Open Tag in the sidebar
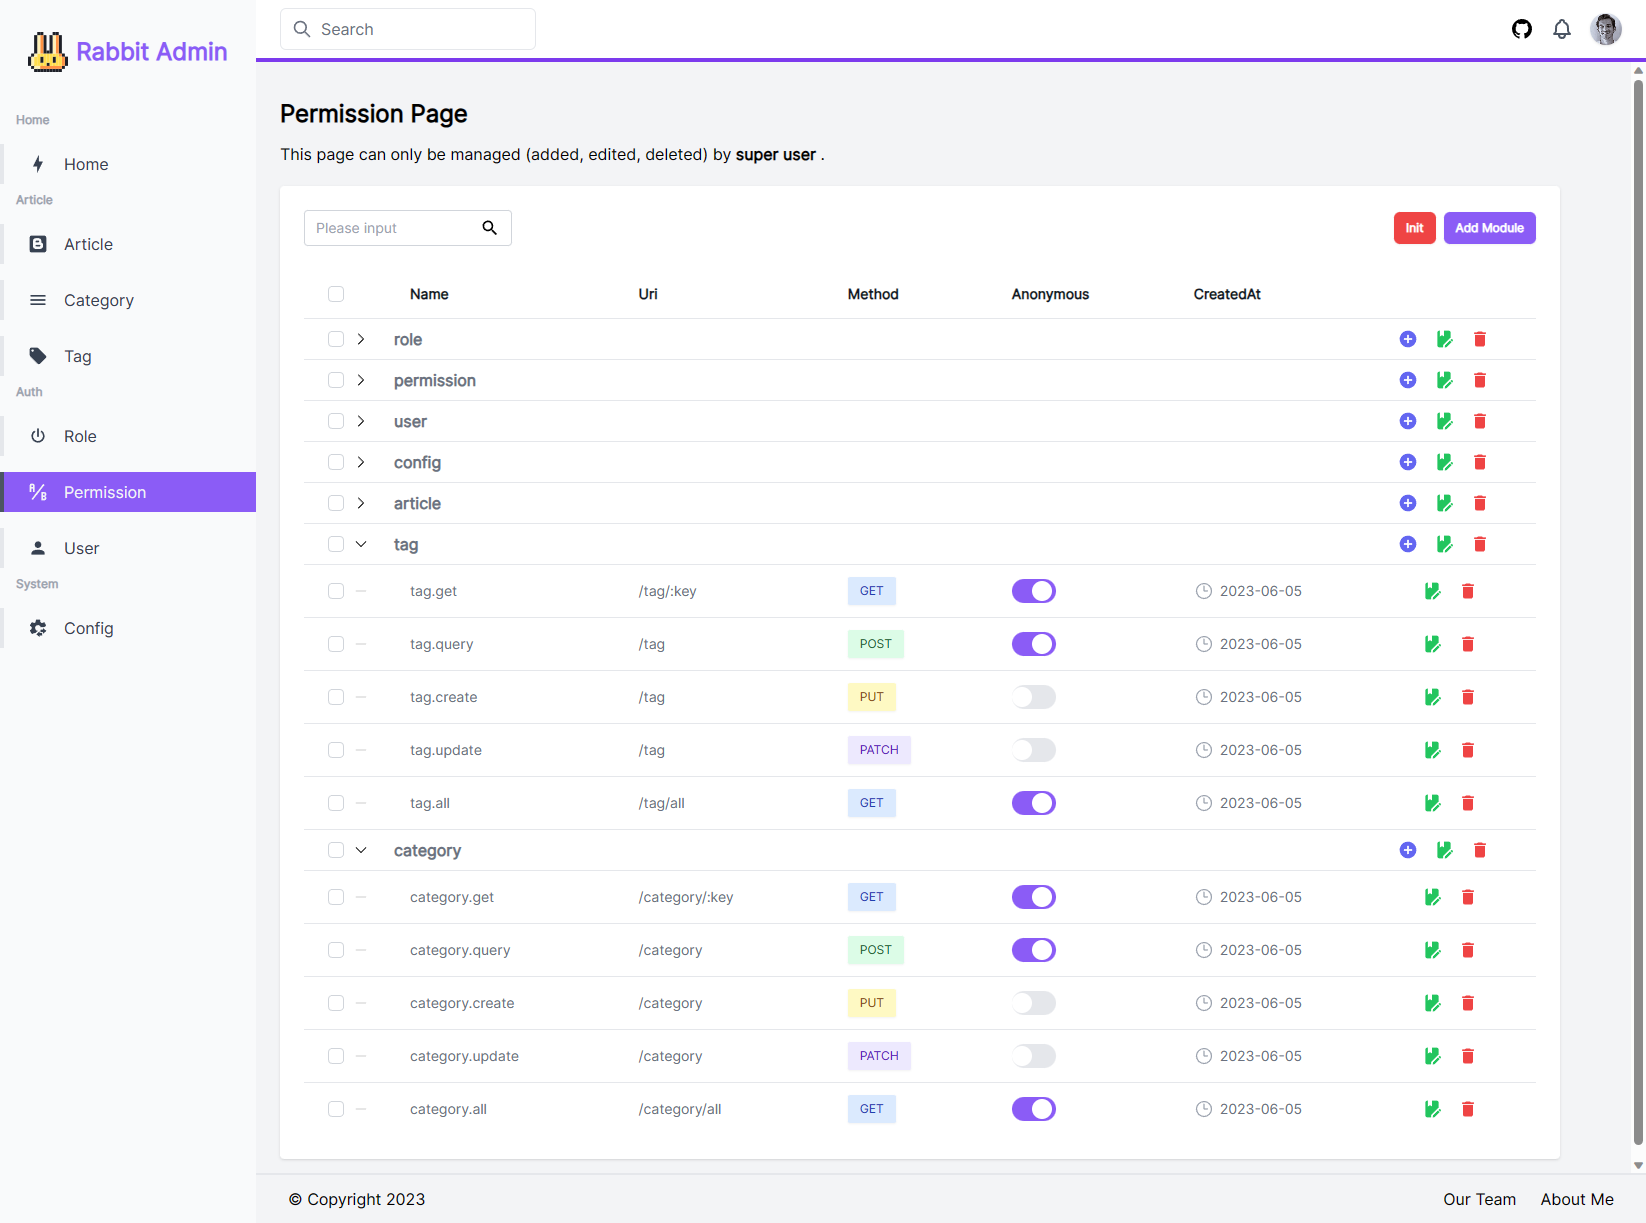The height and width of the screenshot is (1223, 1646). 129,356
